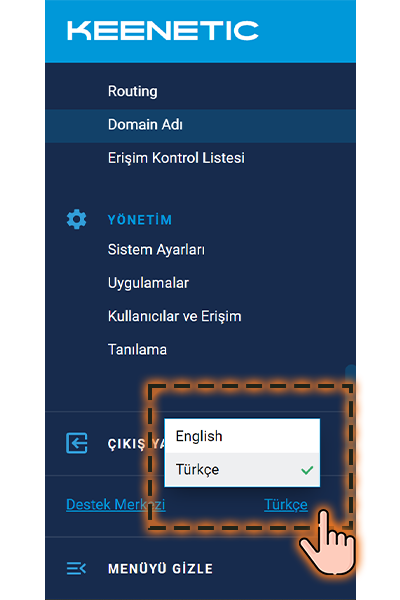Click the green checkmark next to Türkçe
400x600 pixels.
tap(307, 470)
